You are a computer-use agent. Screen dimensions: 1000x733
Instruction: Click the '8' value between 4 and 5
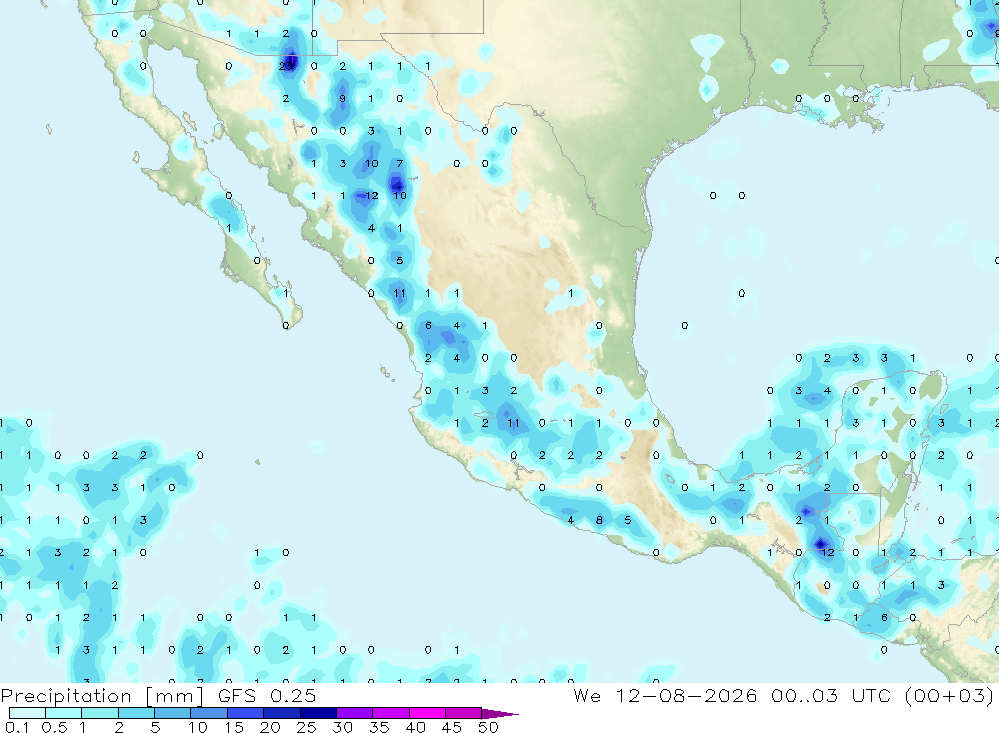[x=599, y=520]
